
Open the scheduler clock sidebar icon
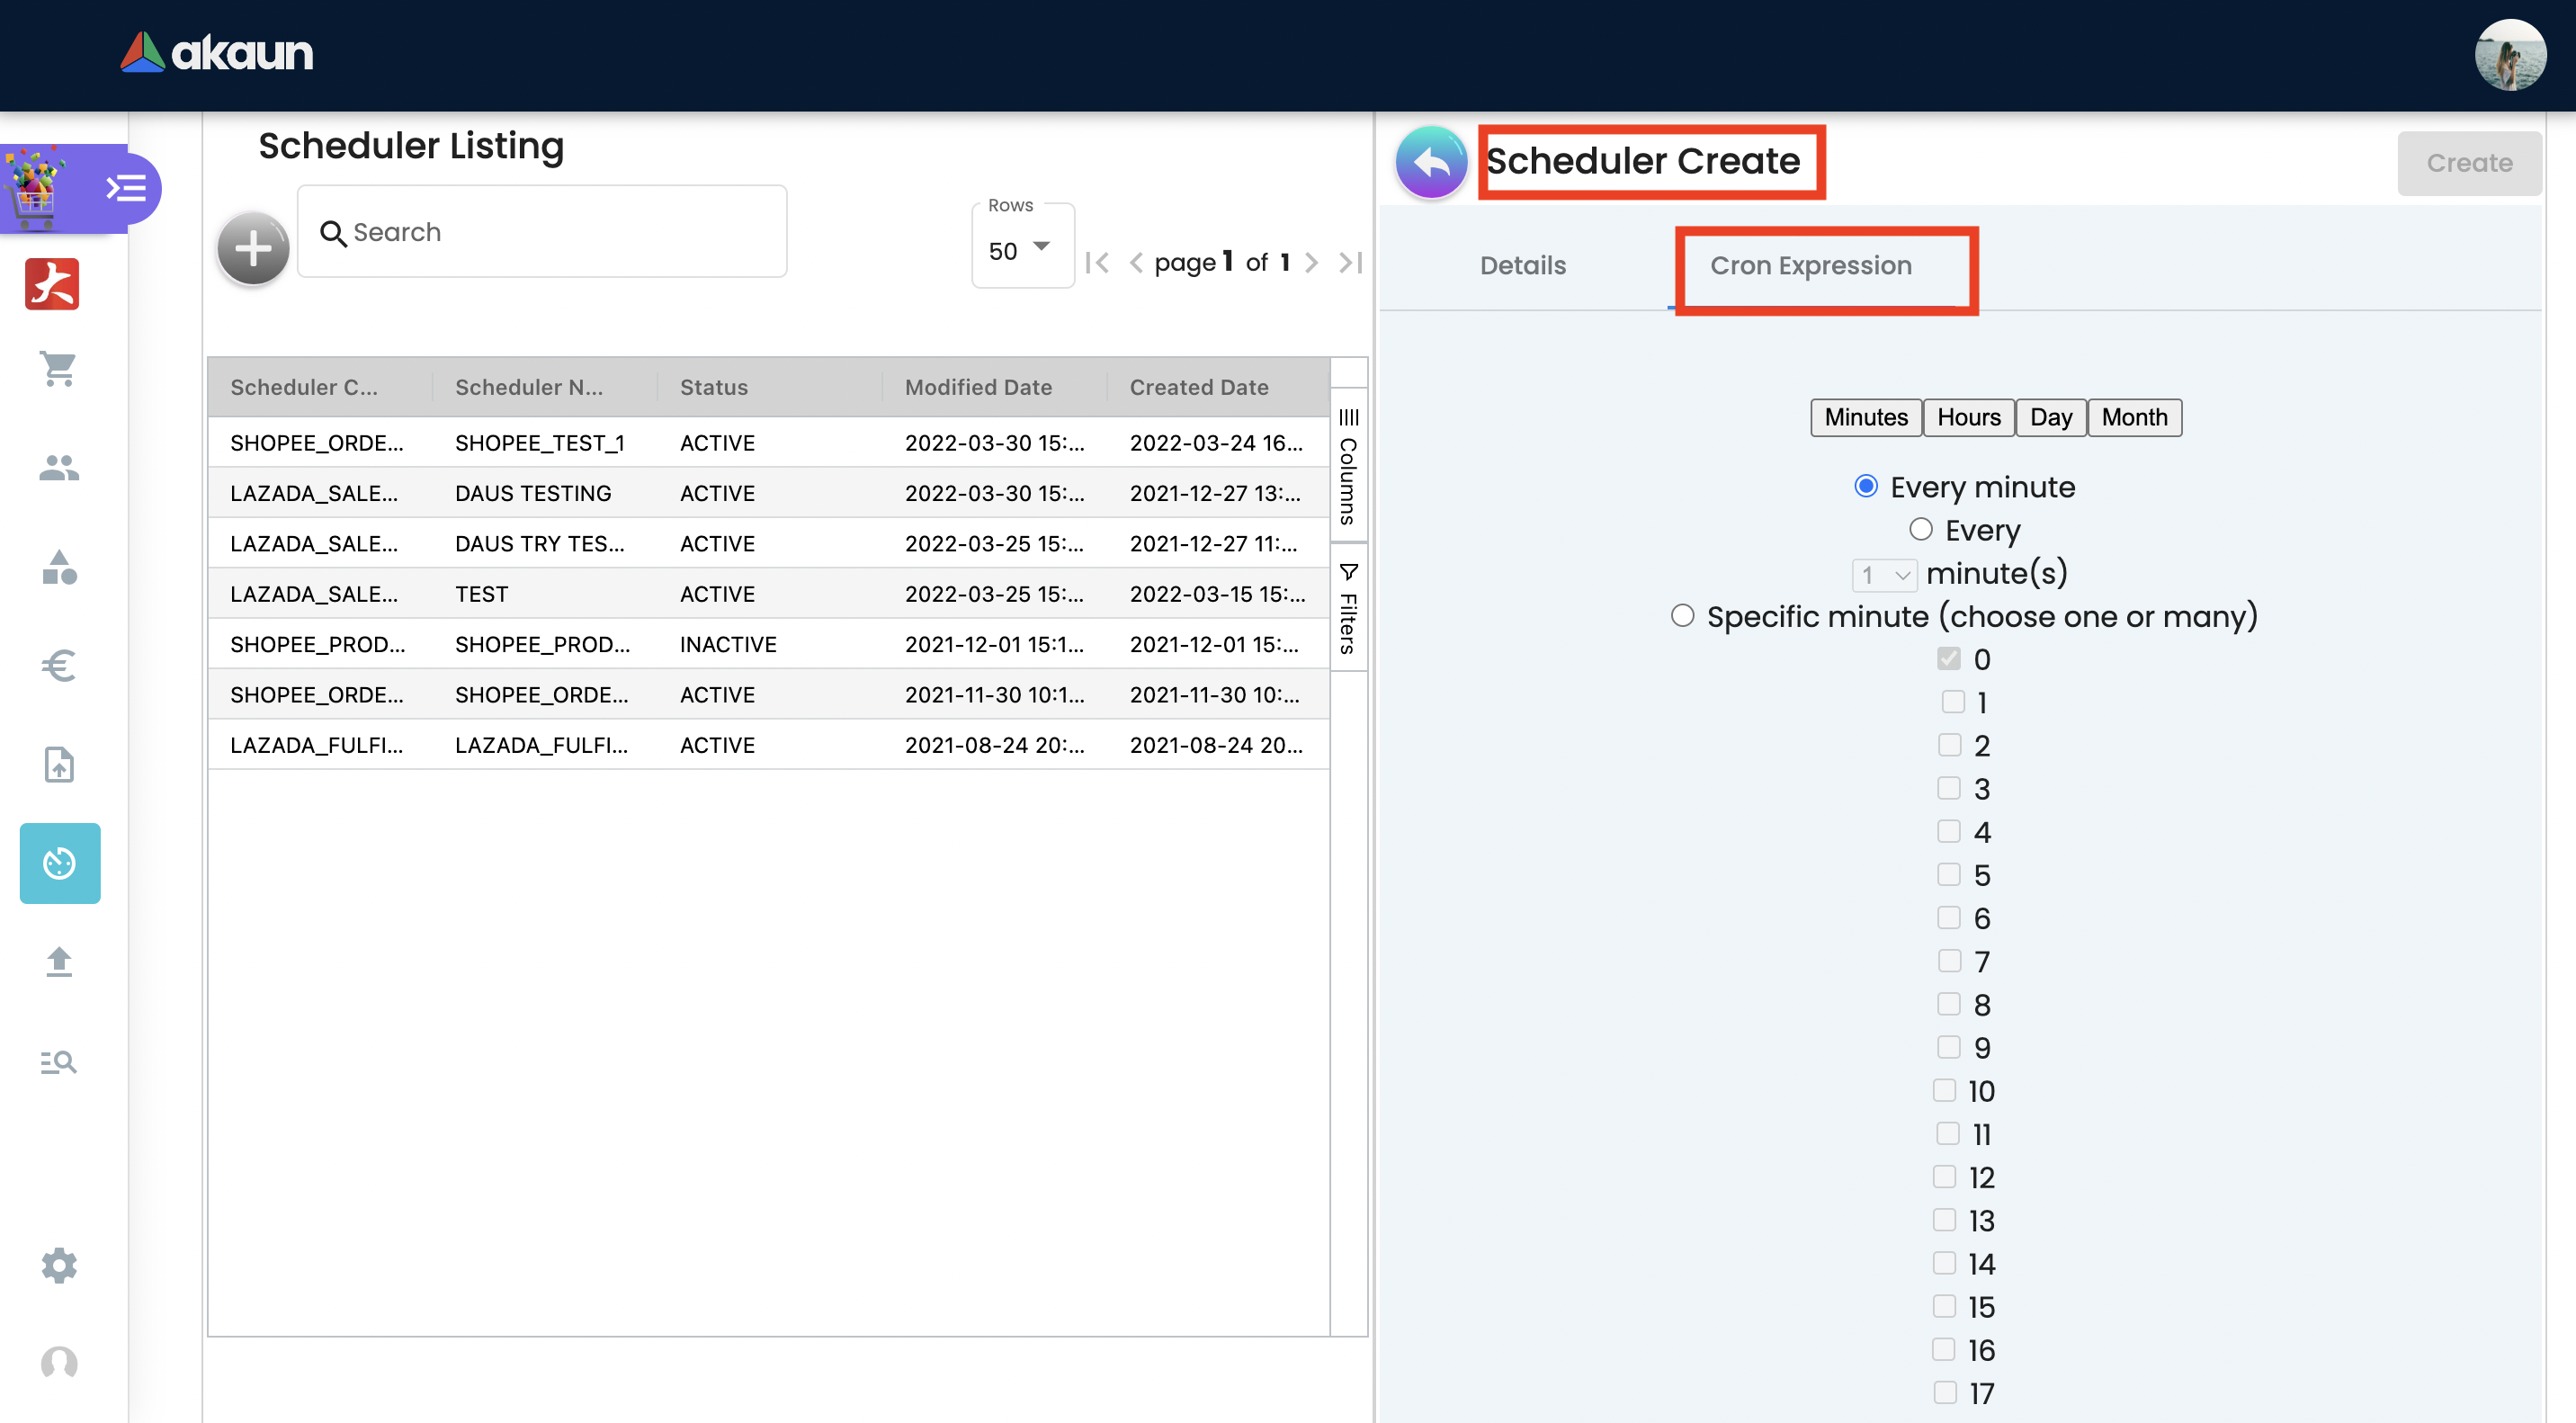60,863
